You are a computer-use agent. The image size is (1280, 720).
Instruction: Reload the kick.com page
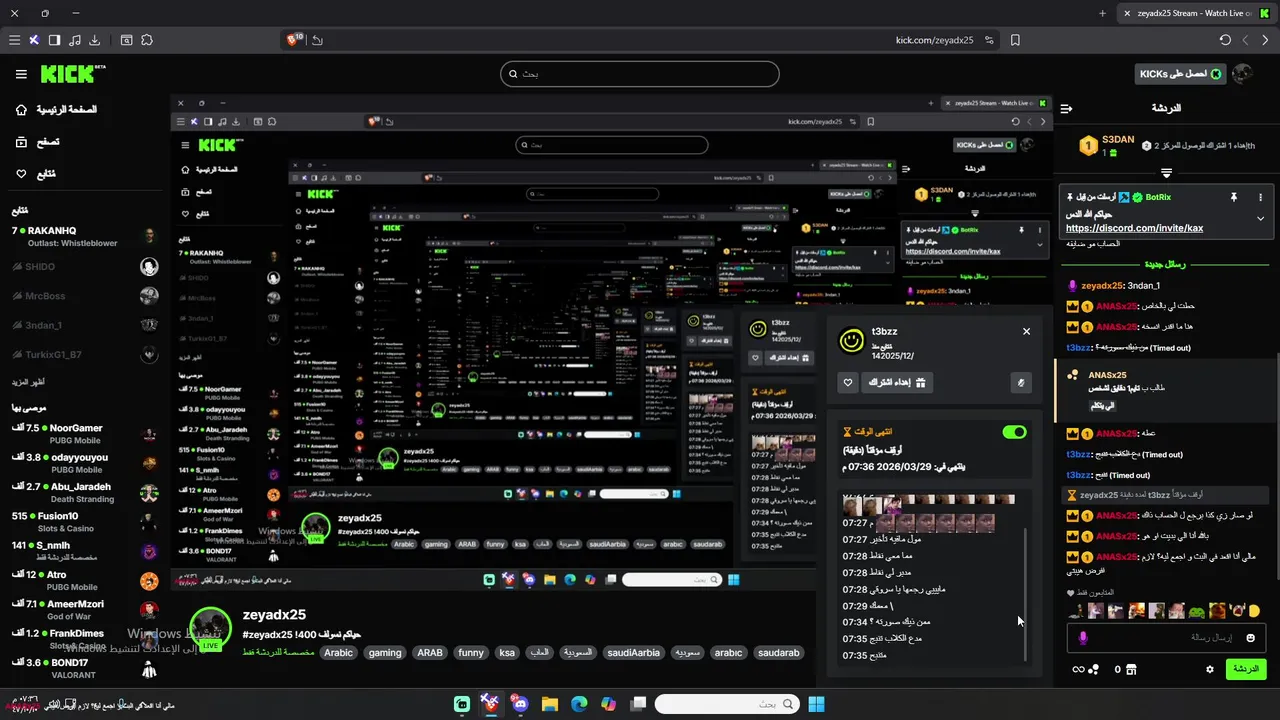[1225, 40]
